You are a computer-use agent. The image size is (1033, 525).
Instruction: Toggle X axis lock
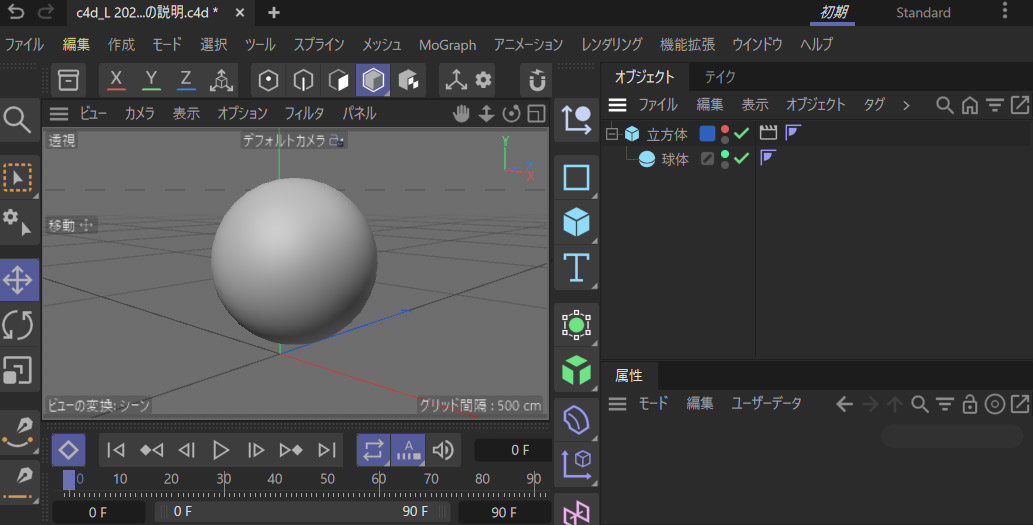click(117, 79)
